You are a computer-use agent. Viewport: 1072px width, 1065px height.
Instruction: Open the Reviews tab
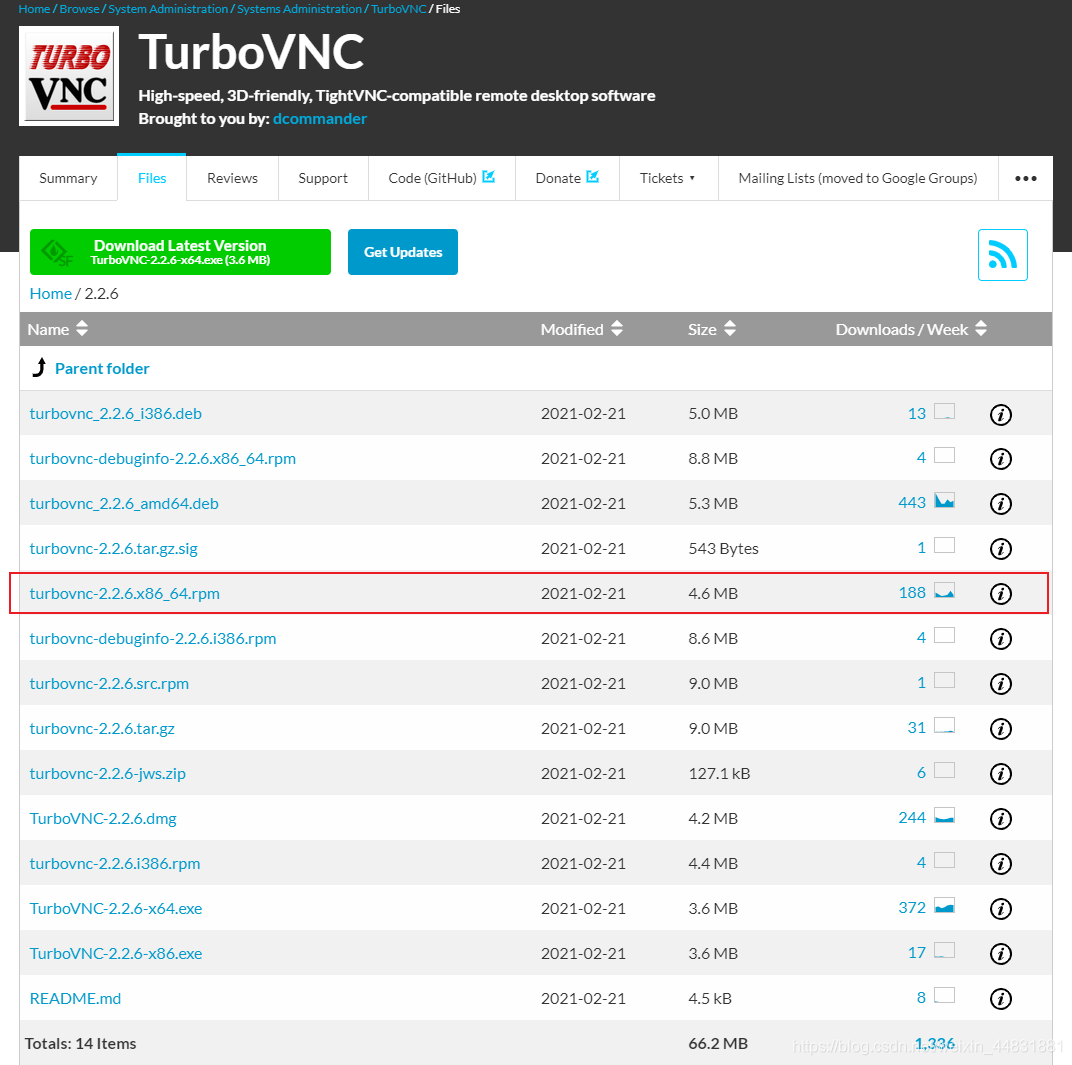pyautogui.click(x=232, y=178)
